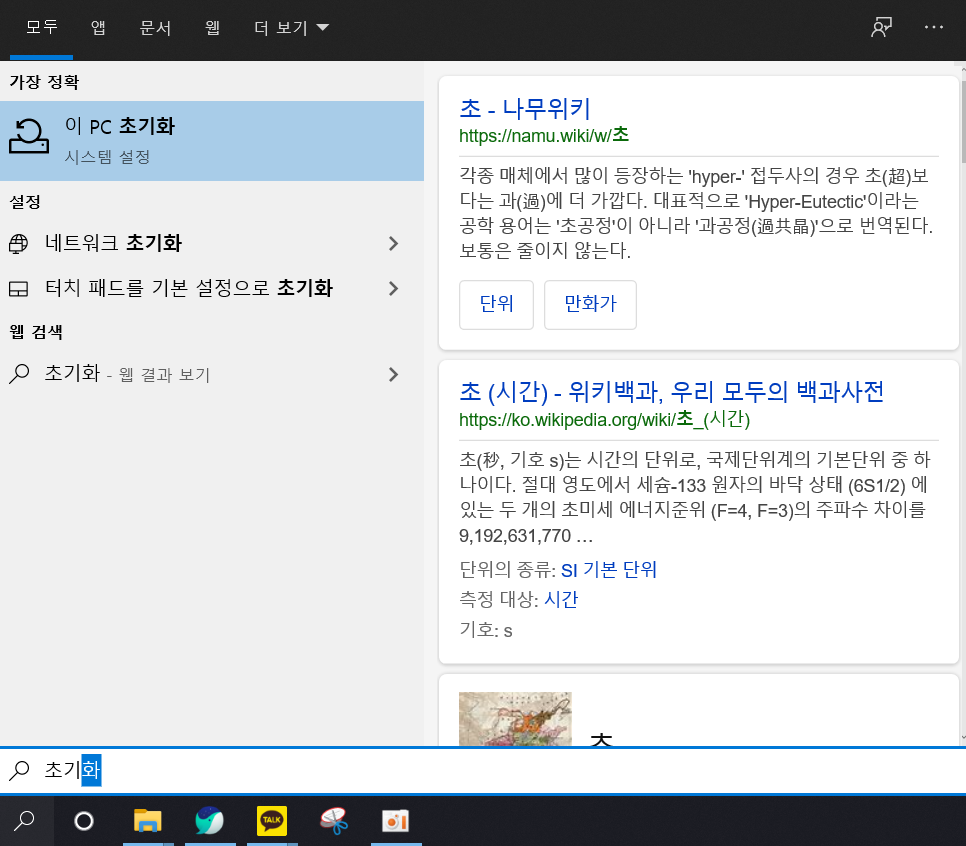Open the three-dot options menu
Viewport: 966px width, 846px height.
pos(934,27)
